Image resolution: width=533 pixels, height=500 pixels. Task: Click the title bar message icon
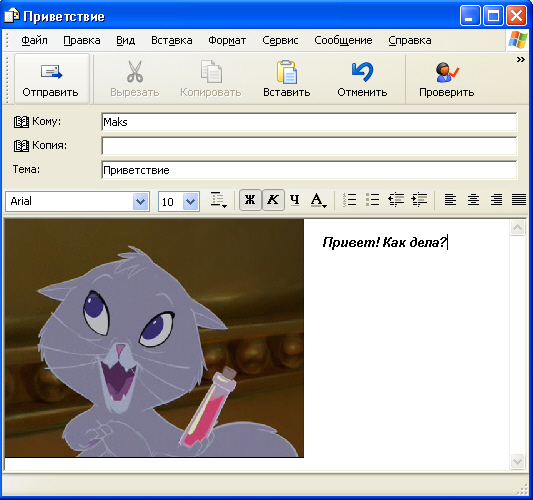pyautogui.click(x=12, y=16)
